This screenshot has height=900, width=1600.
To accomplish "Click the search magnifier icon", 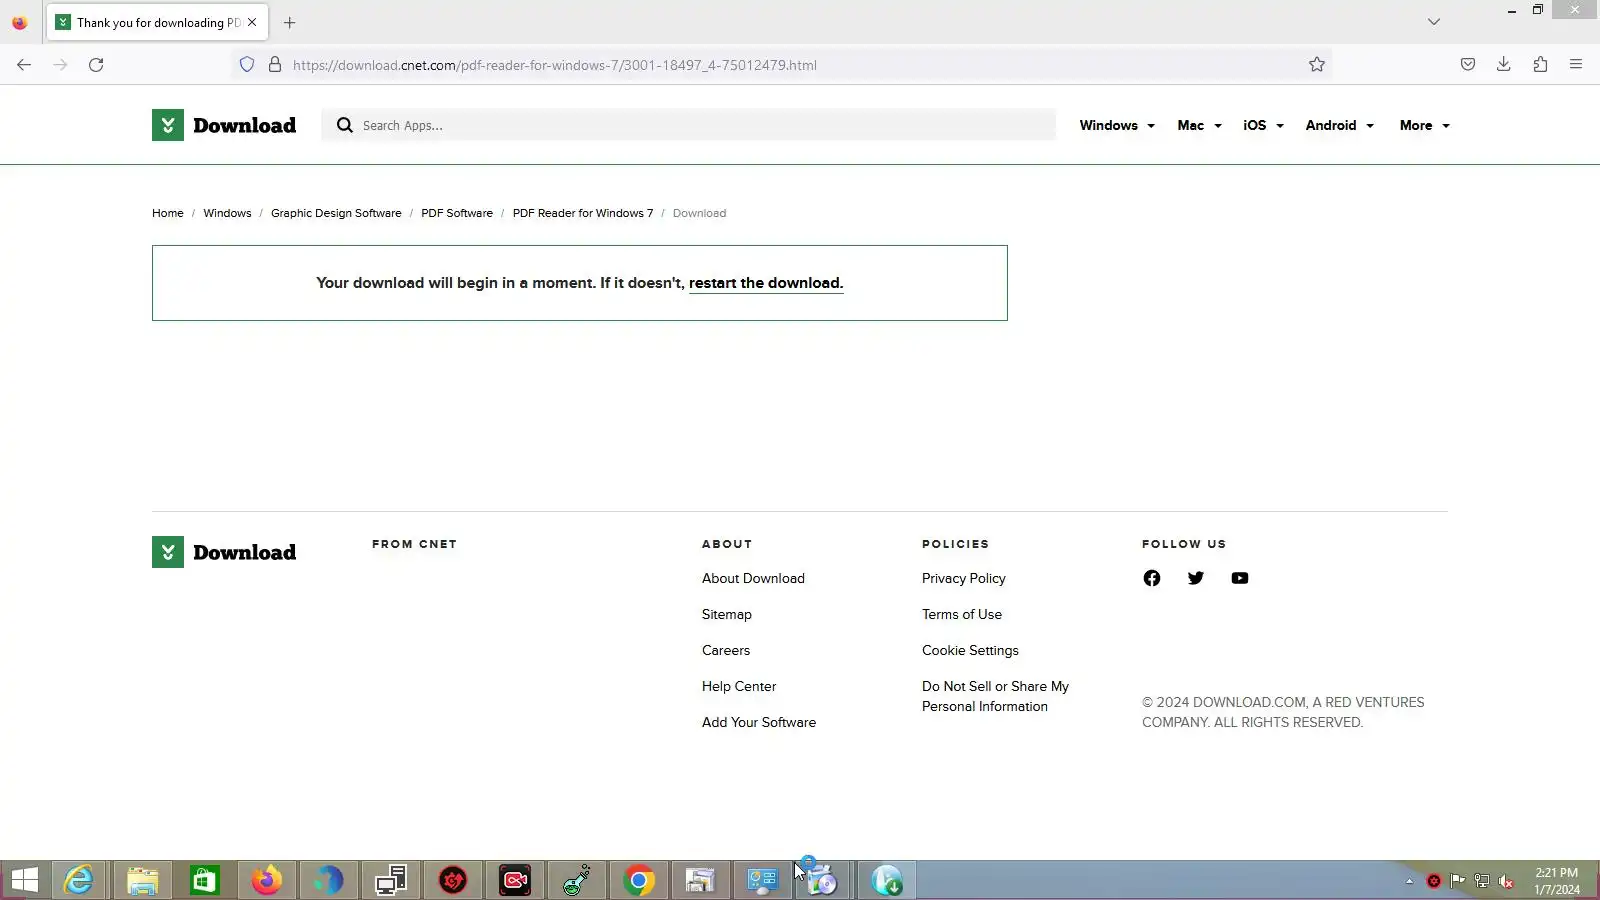I will pyautogui.click(x=345, y=125).
